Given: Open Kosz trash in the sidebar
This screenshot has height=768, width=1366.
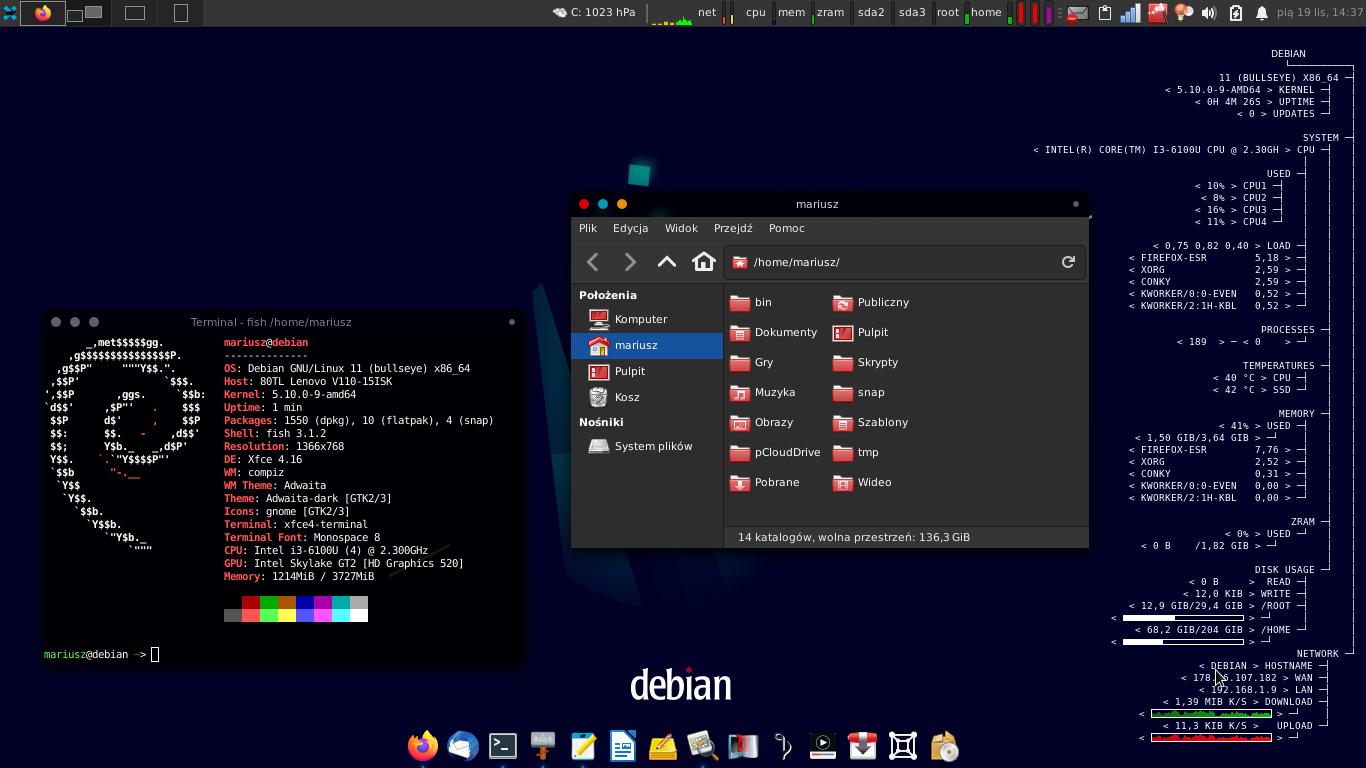Looking at the screenshot, I should (647, 397).
